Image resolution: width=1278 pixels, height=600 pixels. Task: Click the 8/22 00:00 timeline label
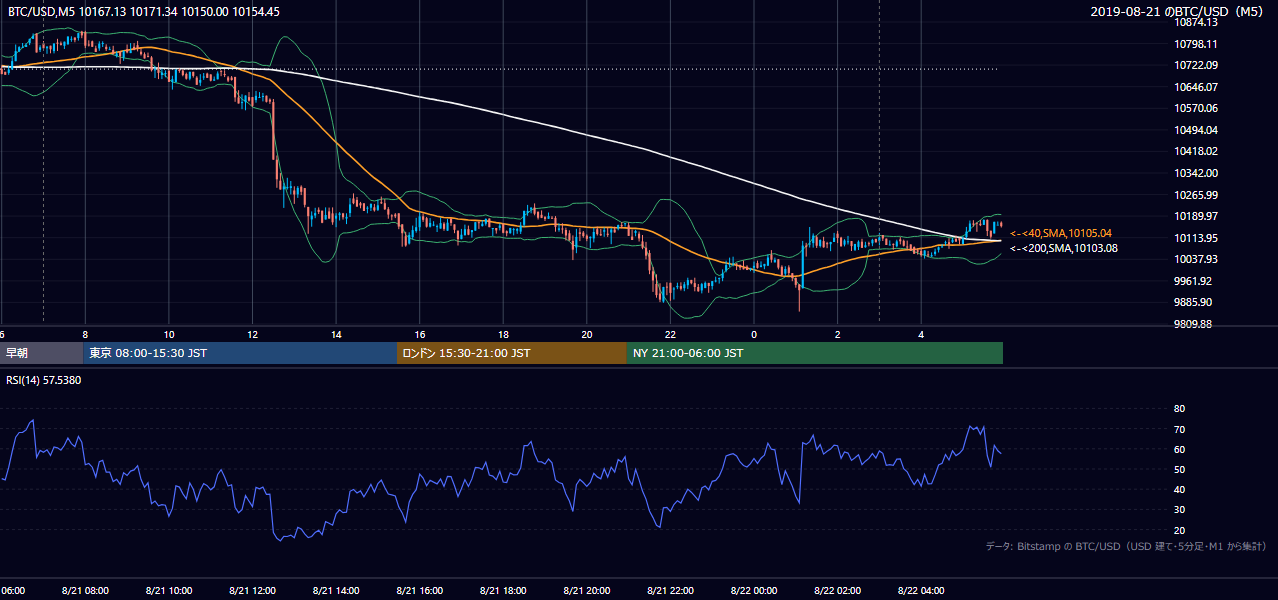coord(754,591)
